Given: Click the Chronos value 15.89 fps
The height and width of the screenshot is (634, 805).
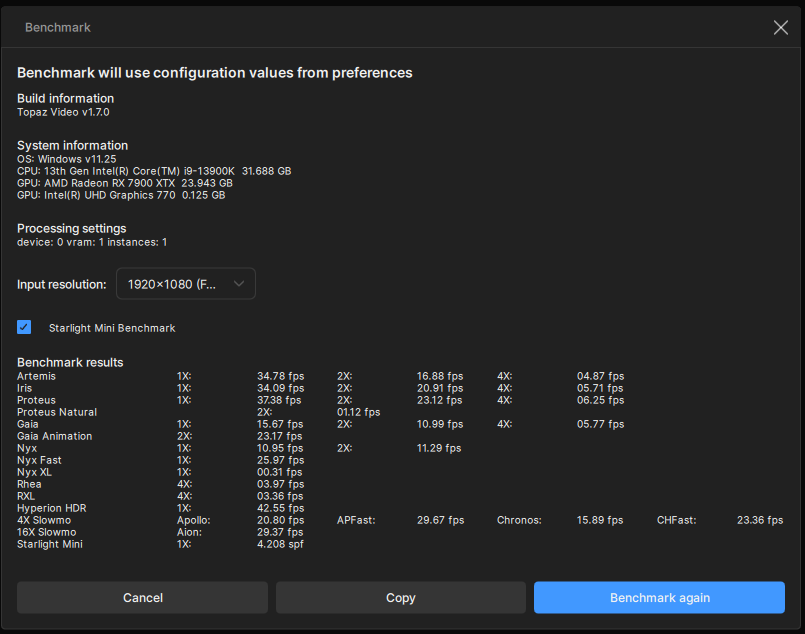Looking at the screenshot, I should tap(600, 520).
